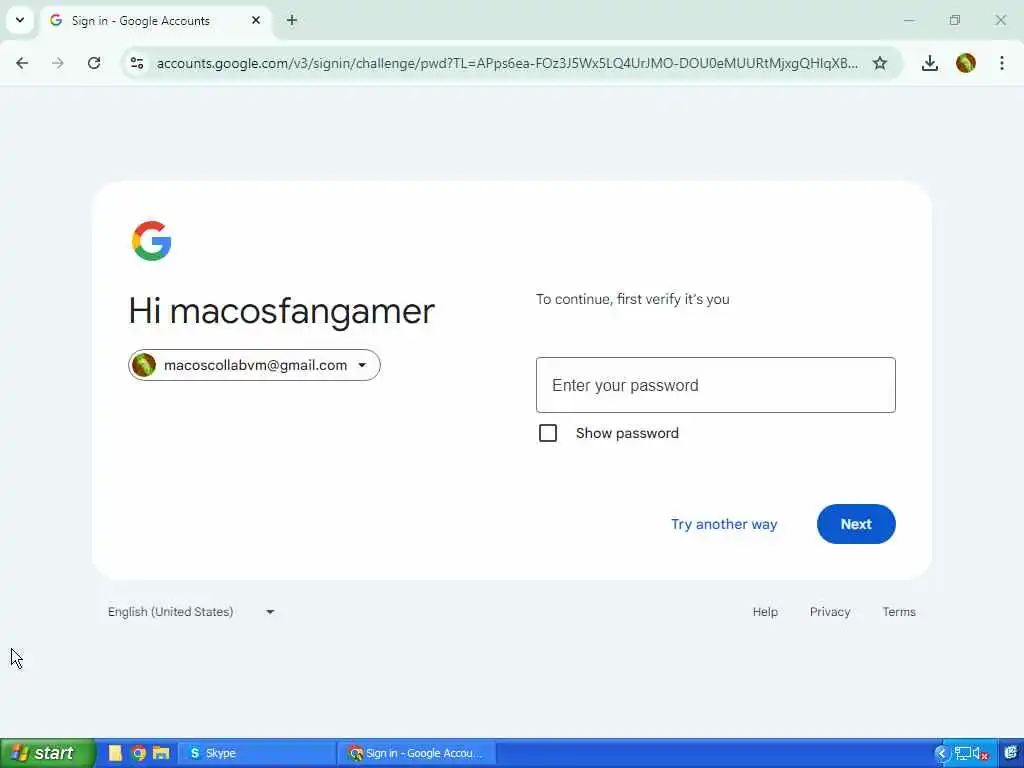Bookmark this page with the star icon
Image resolution: width=1024 pixels, height=768 pixels.
pyautogui.click(x=880, y=63)
